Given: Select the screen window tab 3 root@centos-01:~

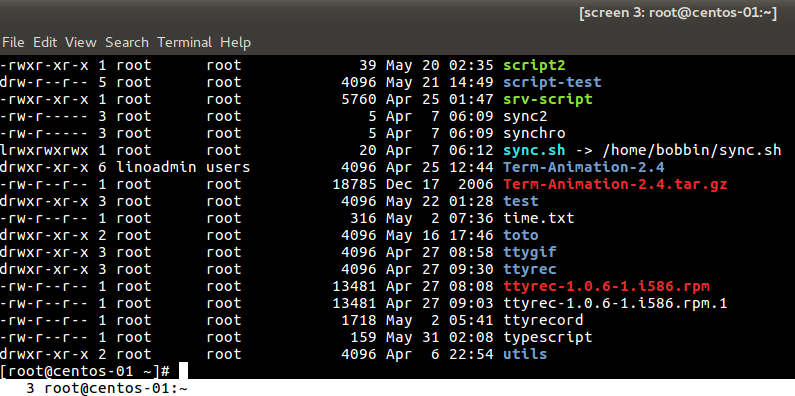Looking at the screenshot, I should tap(107, 388).
